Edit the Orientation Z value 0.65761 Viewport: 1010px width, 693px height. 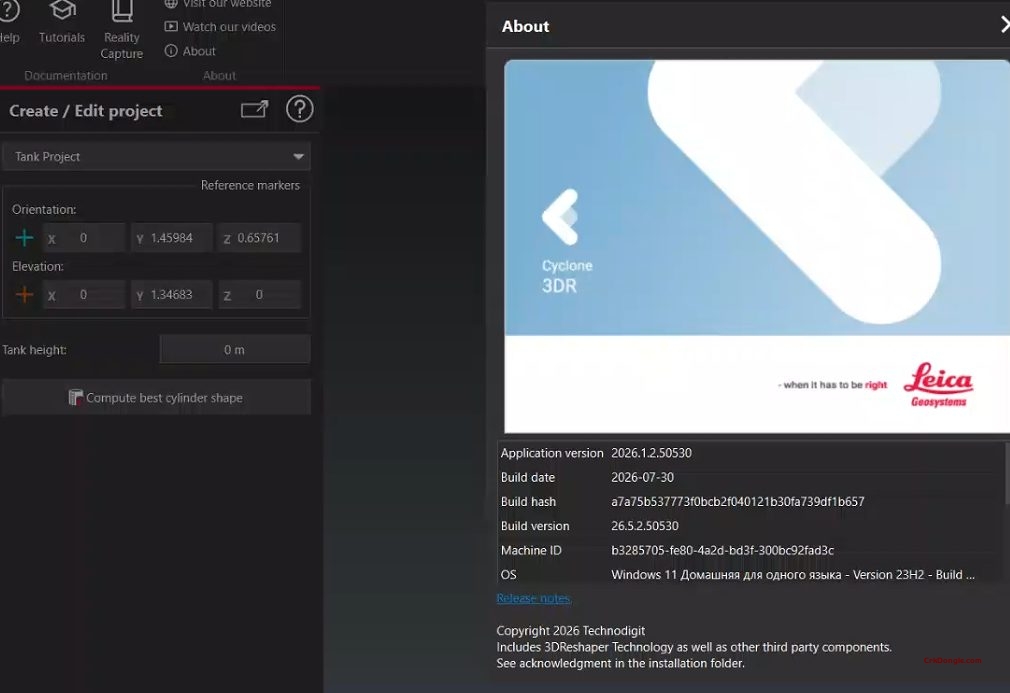pos(259,238)
